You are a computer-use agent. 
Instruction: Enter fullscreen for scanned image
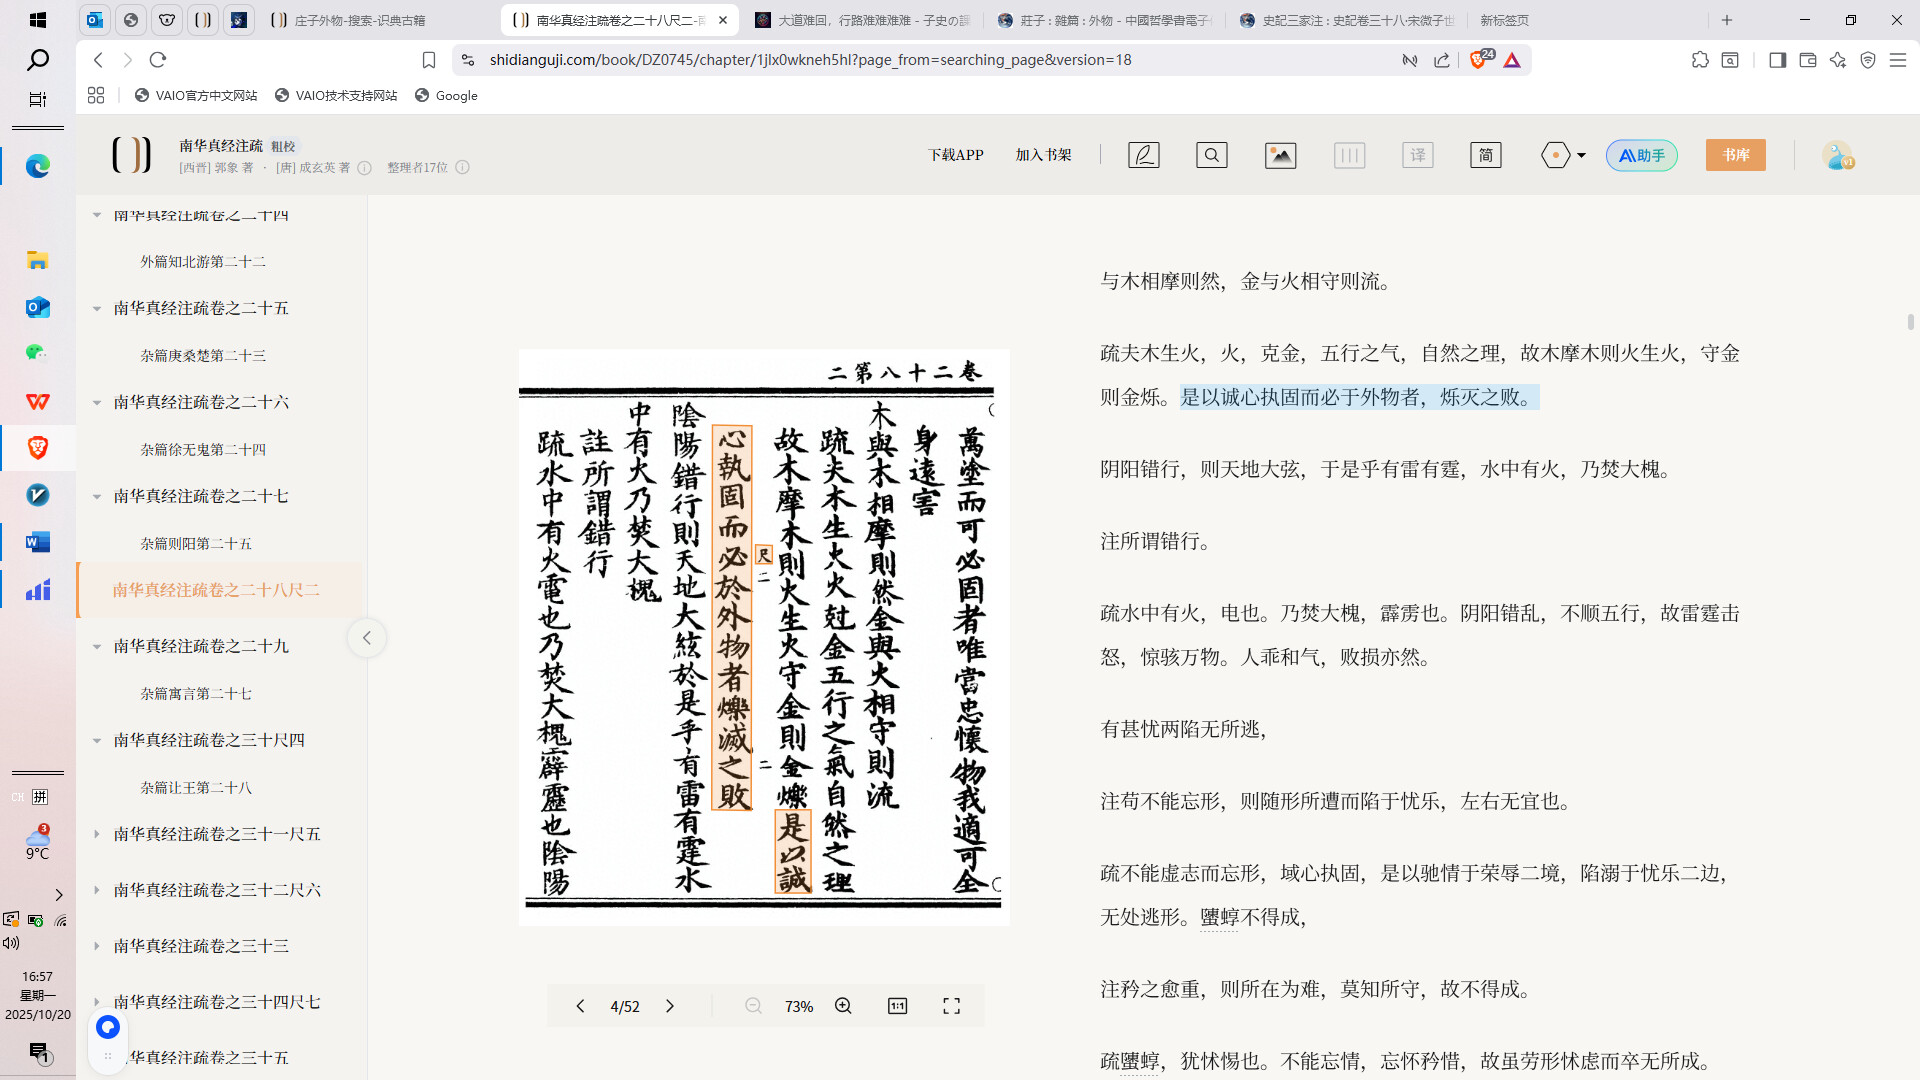pyautogui.click(x=951, y=1006)
